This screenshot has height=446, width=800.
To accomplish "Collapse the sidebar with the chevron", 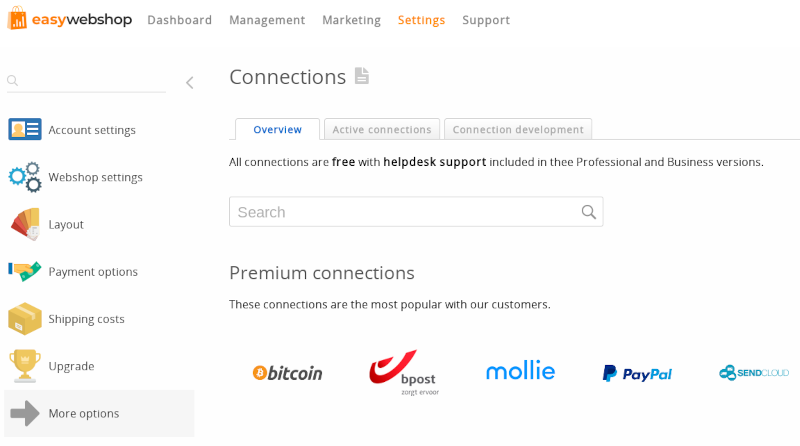I will coord(190,82).
